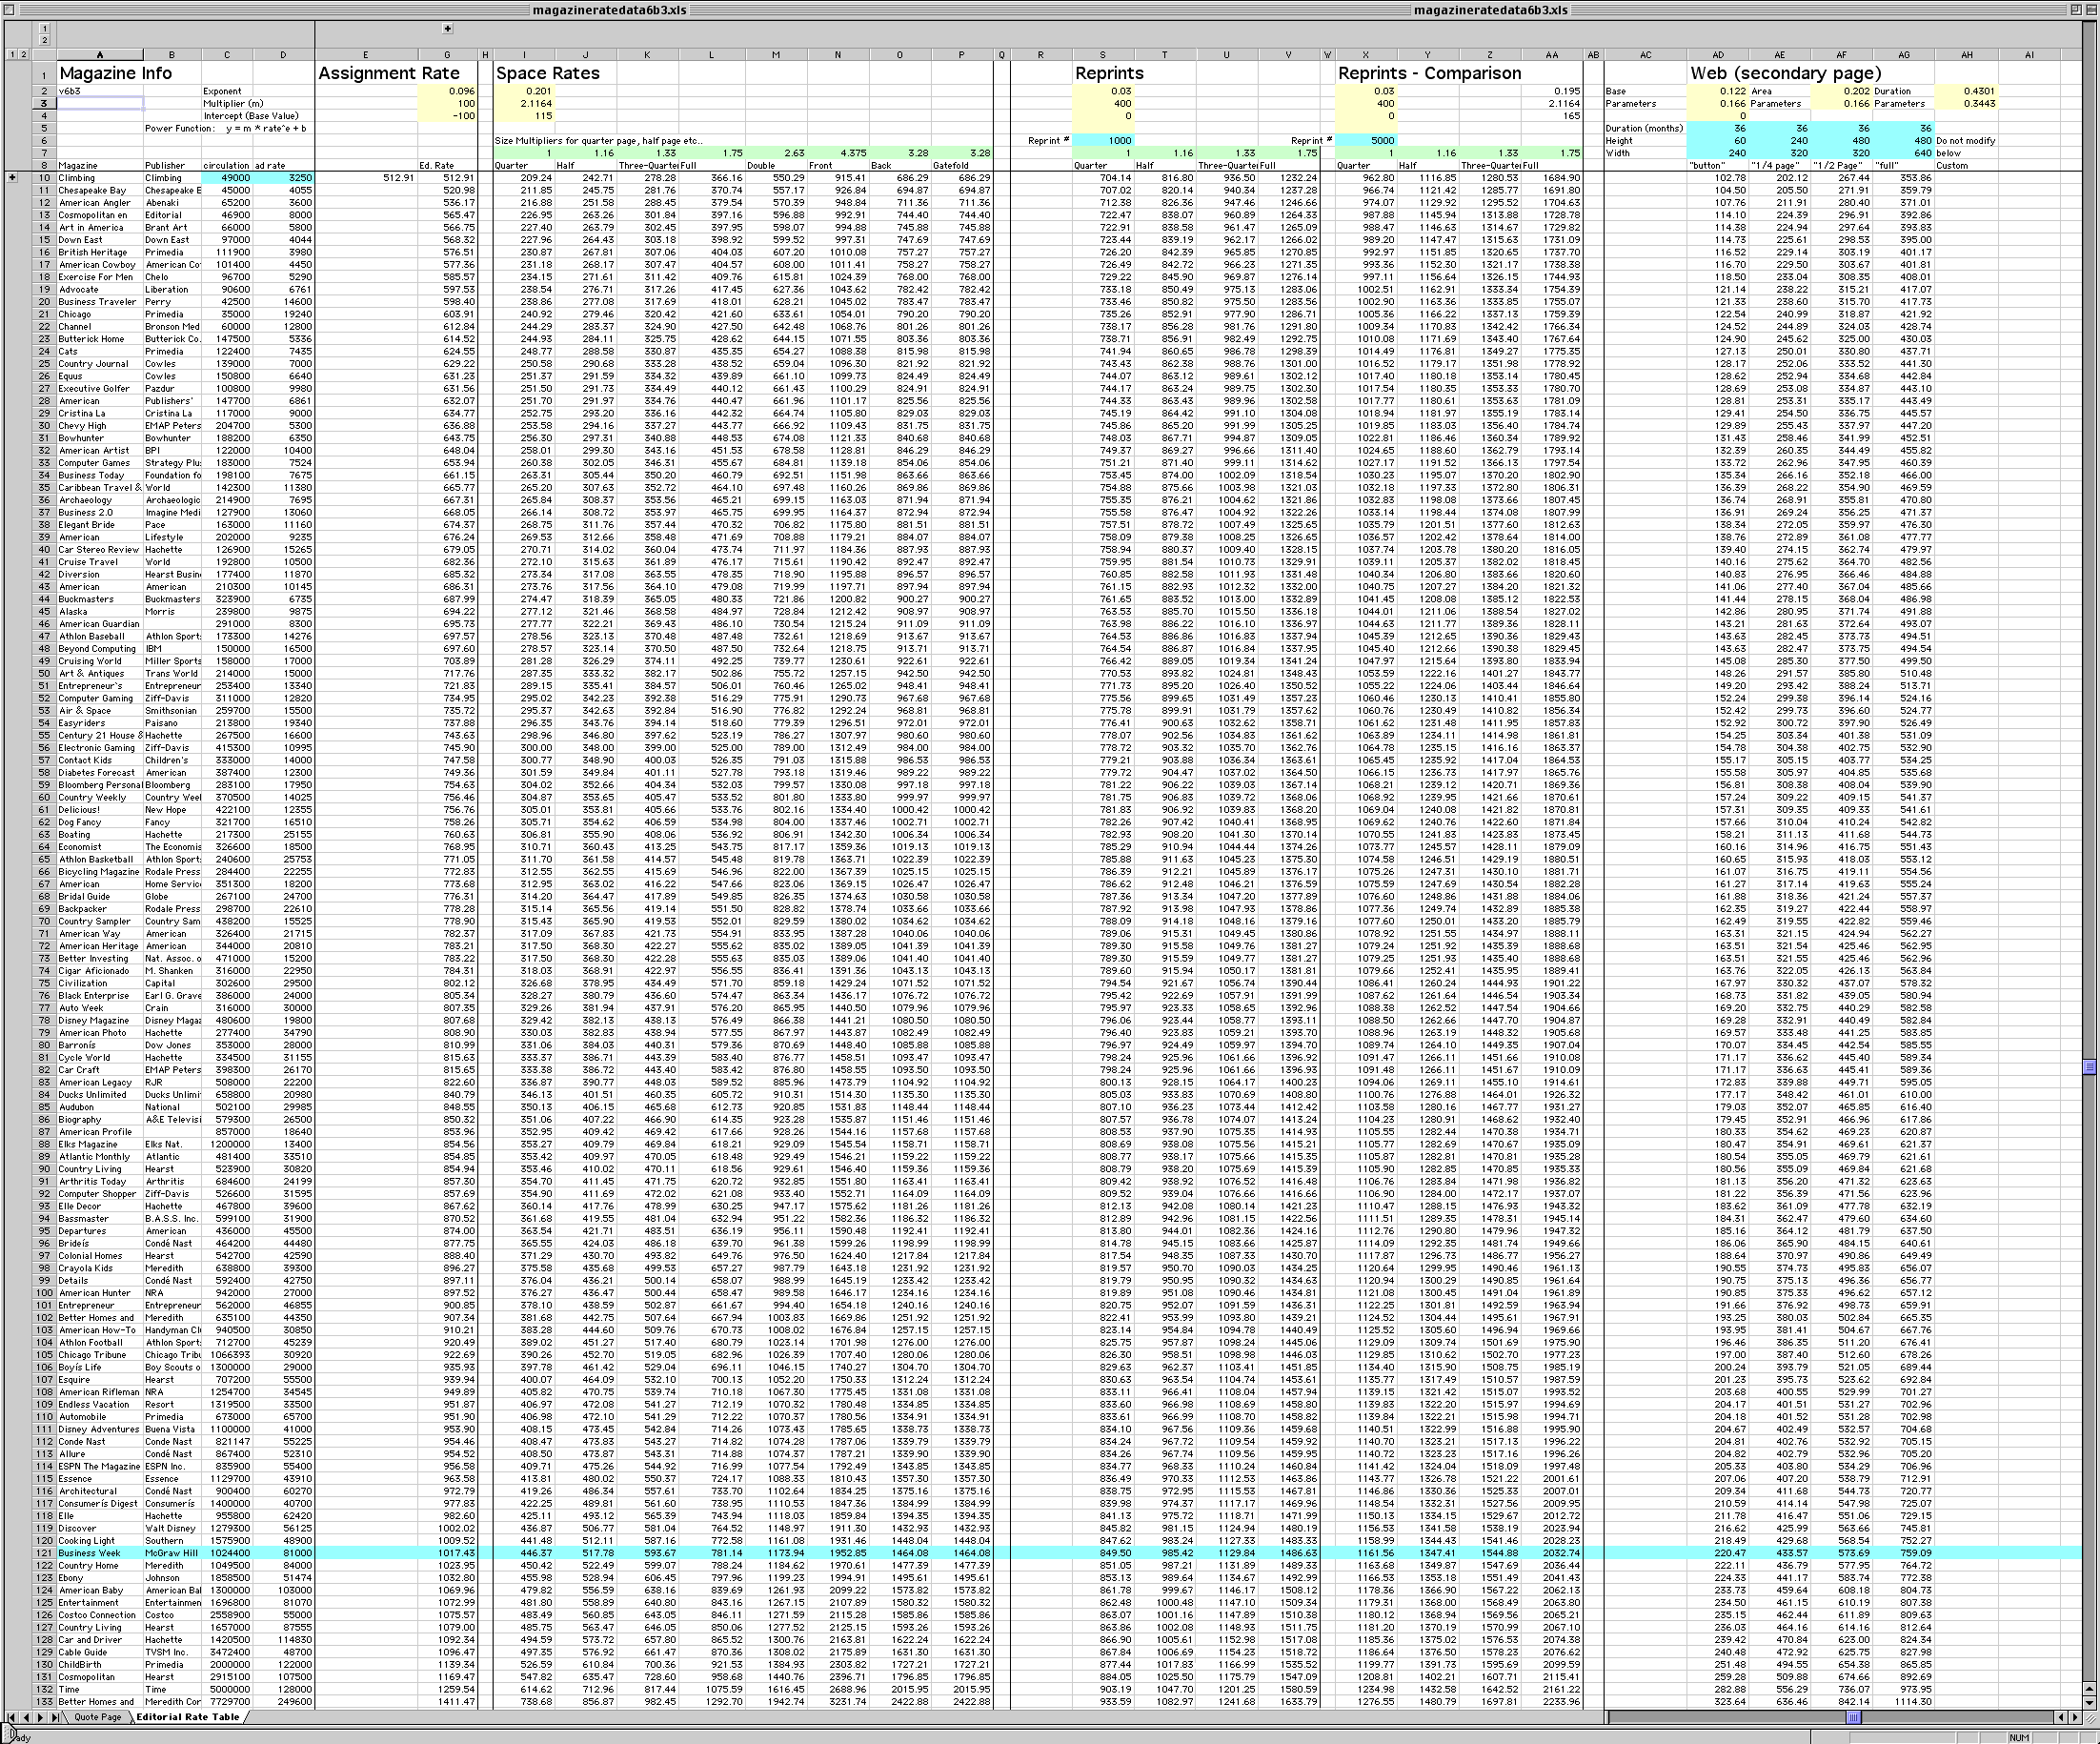Click vertical scrollbar down arrow
Image resolution: width=2100 pixels, height=1744 pixels.
2089,1703
